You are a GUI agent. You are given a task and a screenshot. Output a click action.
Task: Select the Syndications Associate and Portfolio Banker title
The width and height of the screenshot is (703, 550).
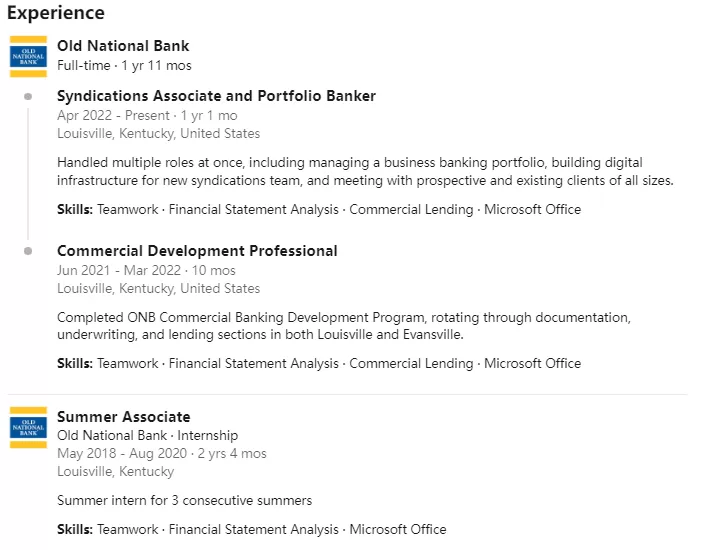pyautogui.click(x=216, y=96)
